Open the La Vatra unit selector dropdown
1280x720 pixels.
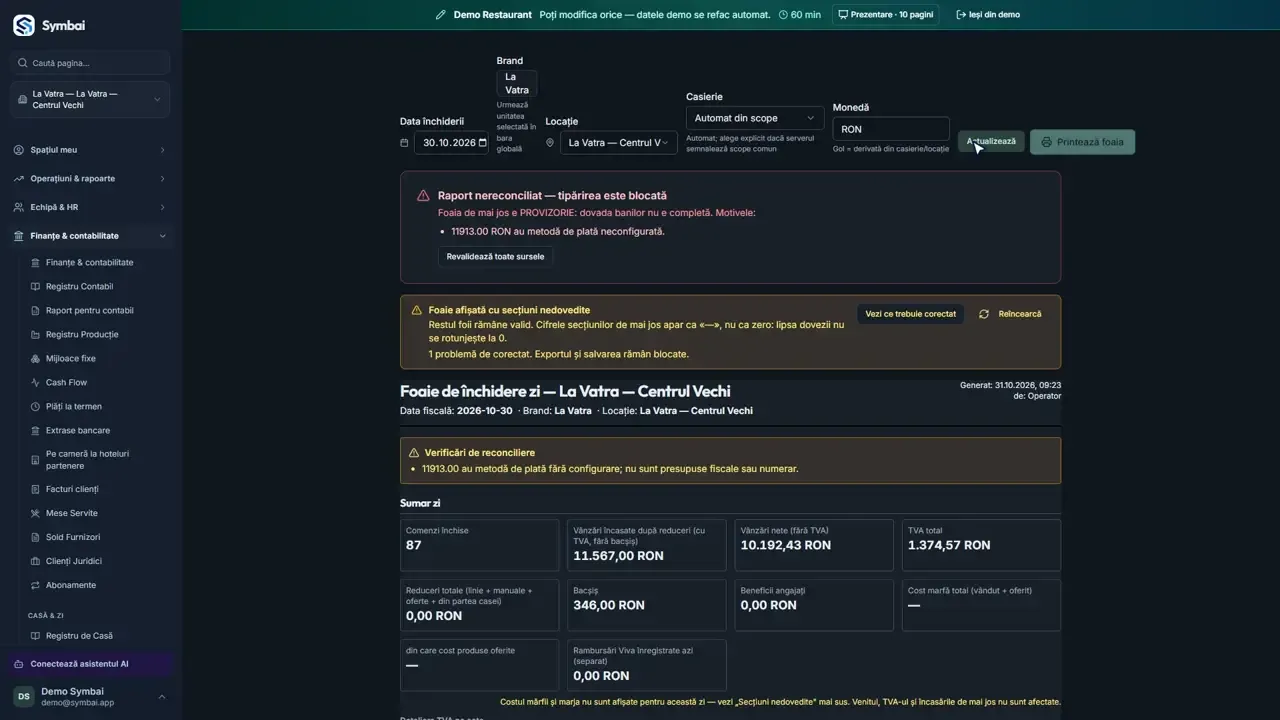click(x=90, y=100)
